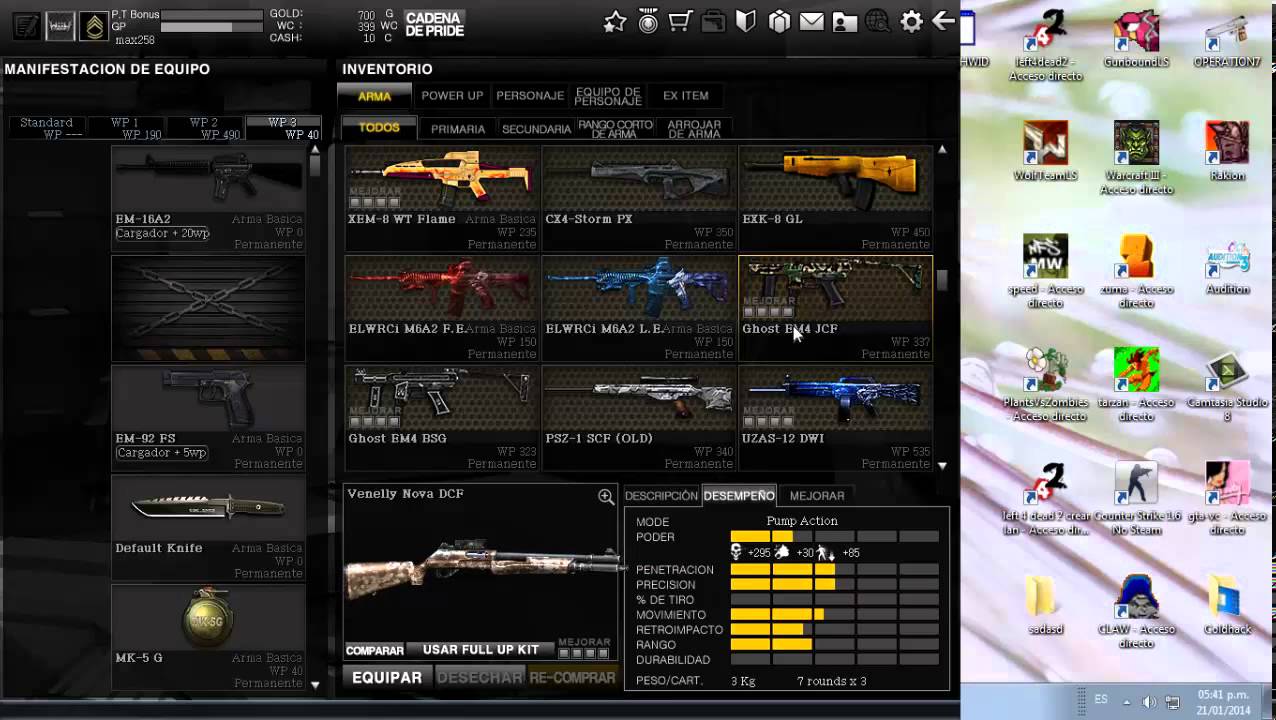Filter weapons by SECUNDARIA
The image size is (1276, 720).
[x=536, y=129]
